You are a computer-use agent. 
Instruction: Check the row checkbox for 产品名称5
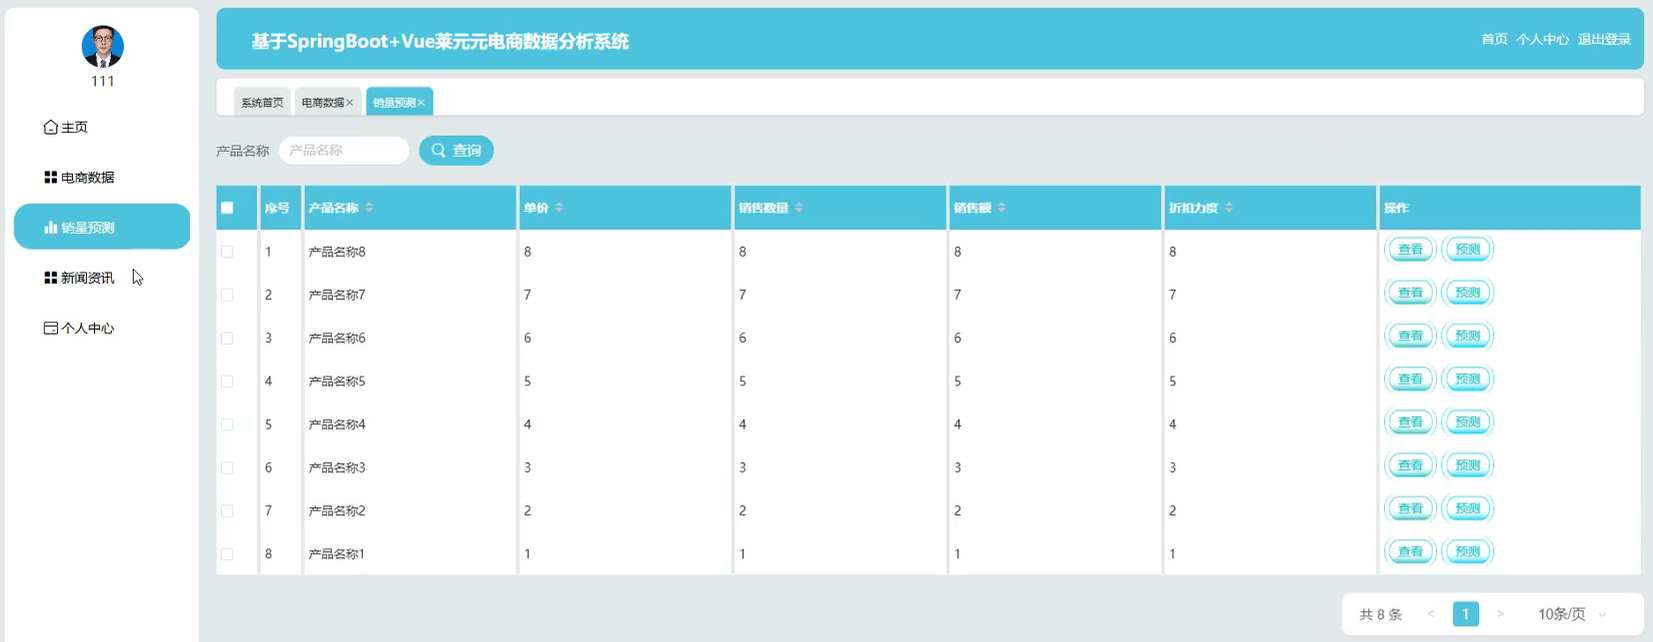click(227, 381)
